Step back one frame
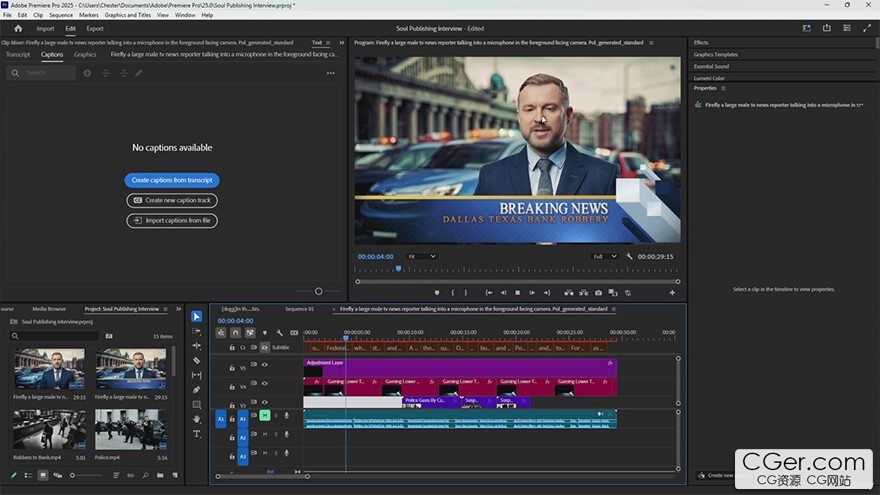Screen dimensions: 880x495 (x=503, y=292)
